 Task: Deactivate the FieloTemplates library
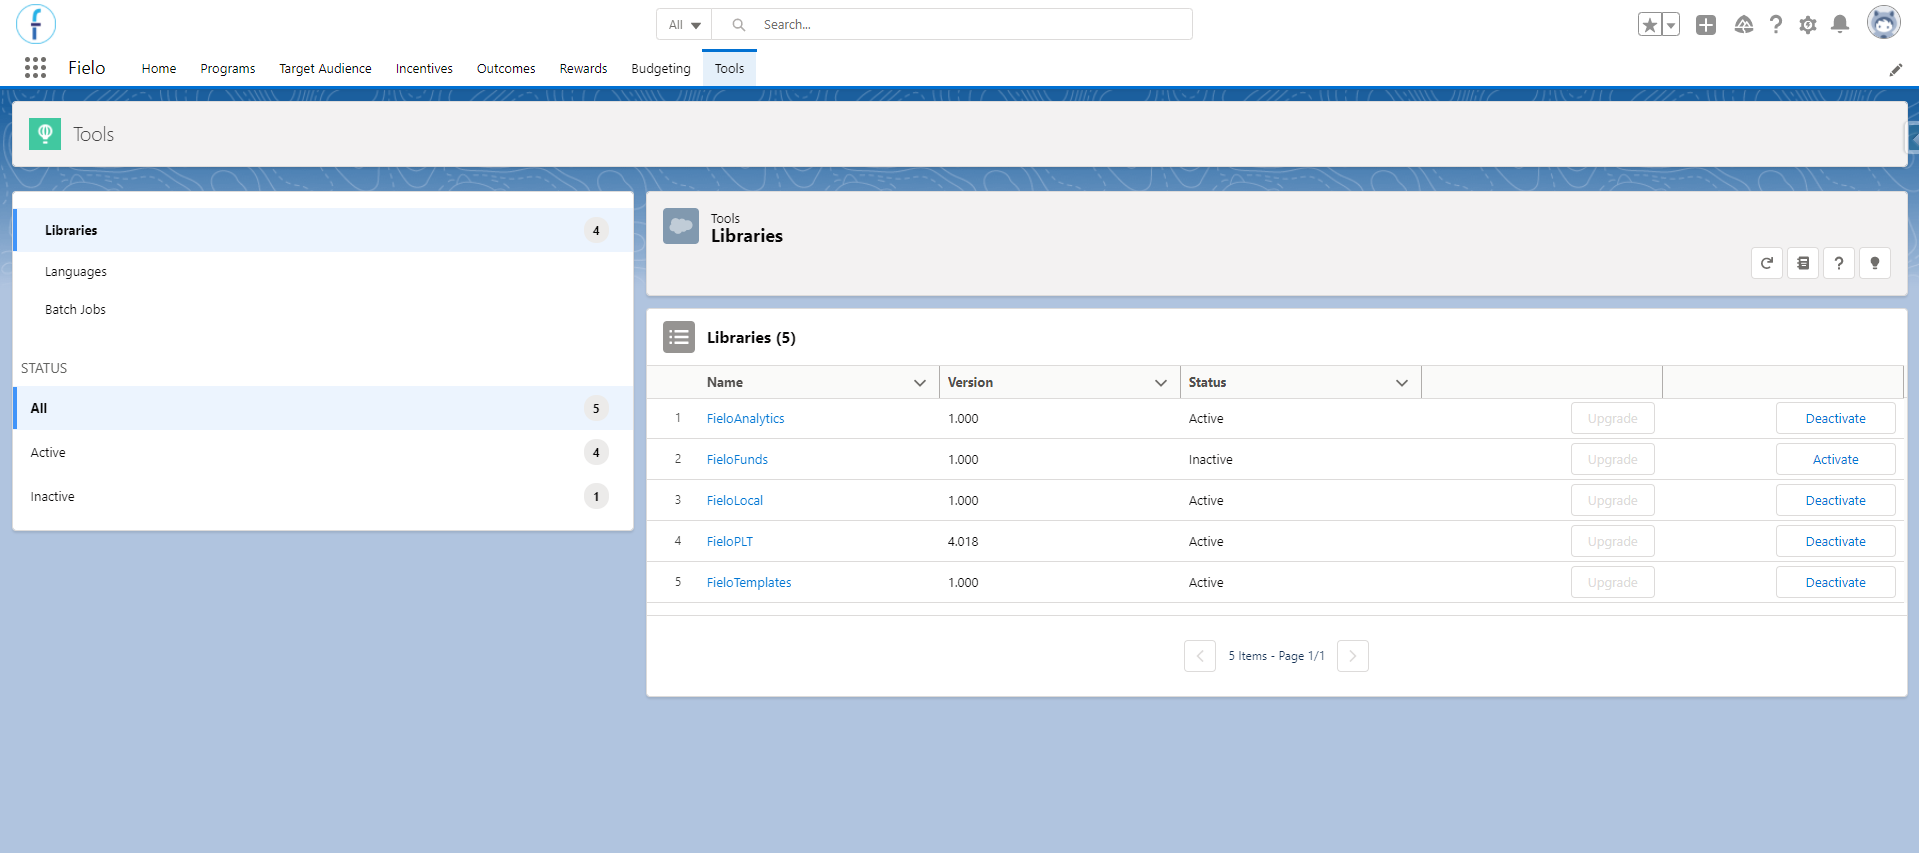(x=1836, y=583)
